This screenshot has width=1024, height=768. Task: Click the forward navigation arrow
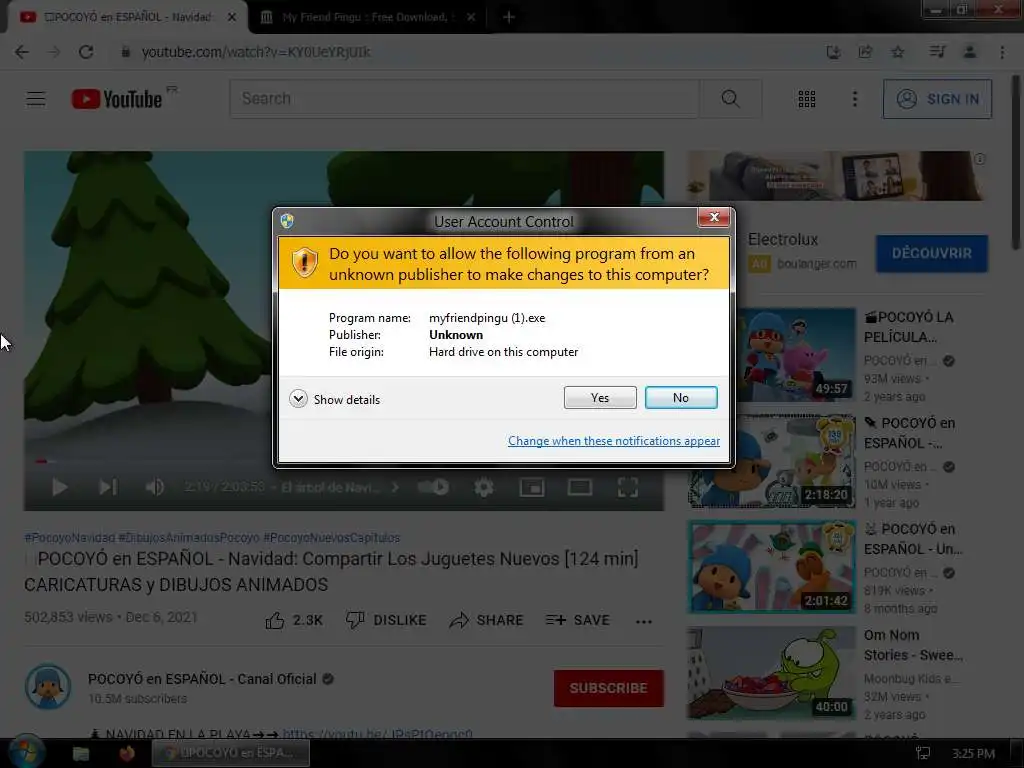54,52
